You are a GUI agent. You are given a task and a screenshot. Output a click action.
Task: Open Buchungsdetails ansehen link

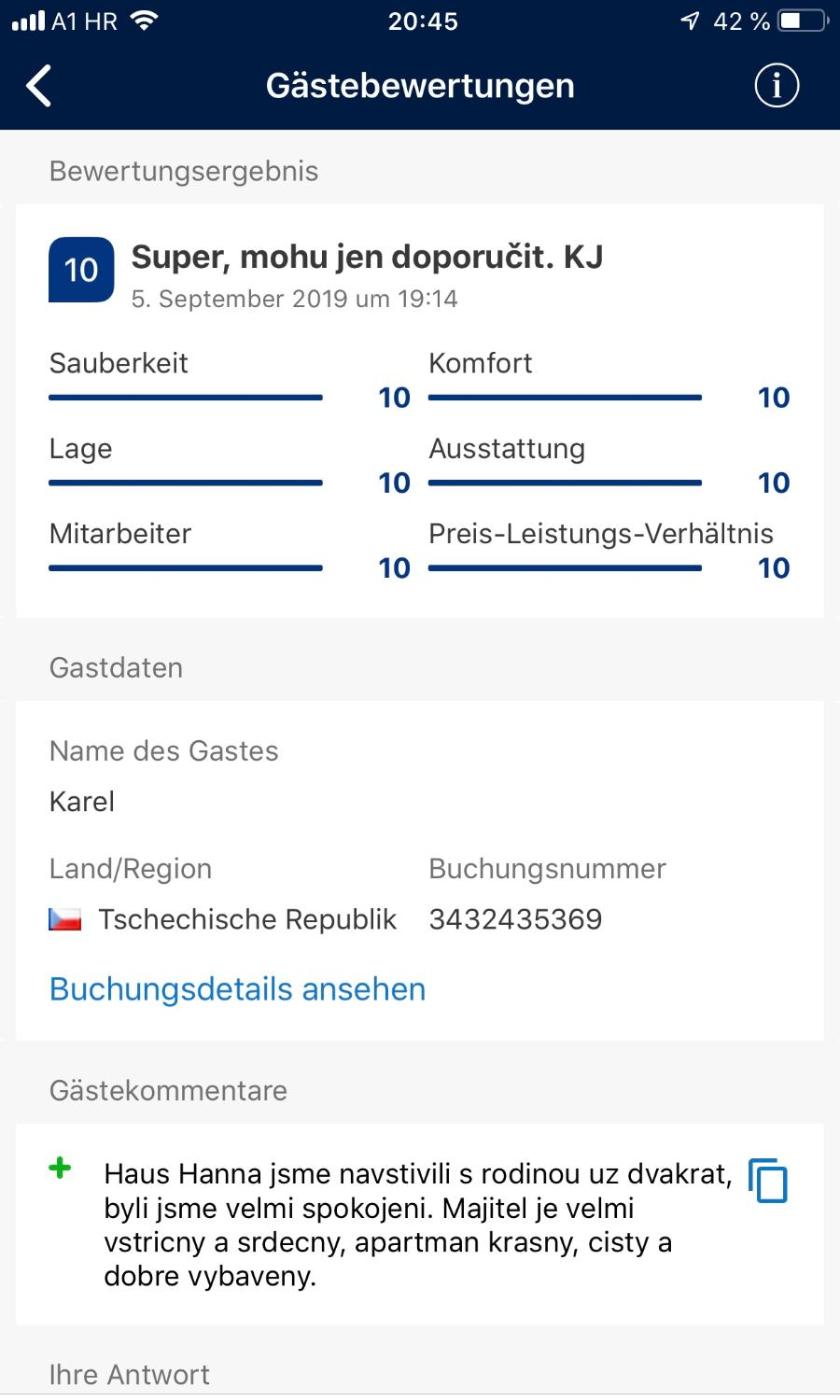pos(237,989)
